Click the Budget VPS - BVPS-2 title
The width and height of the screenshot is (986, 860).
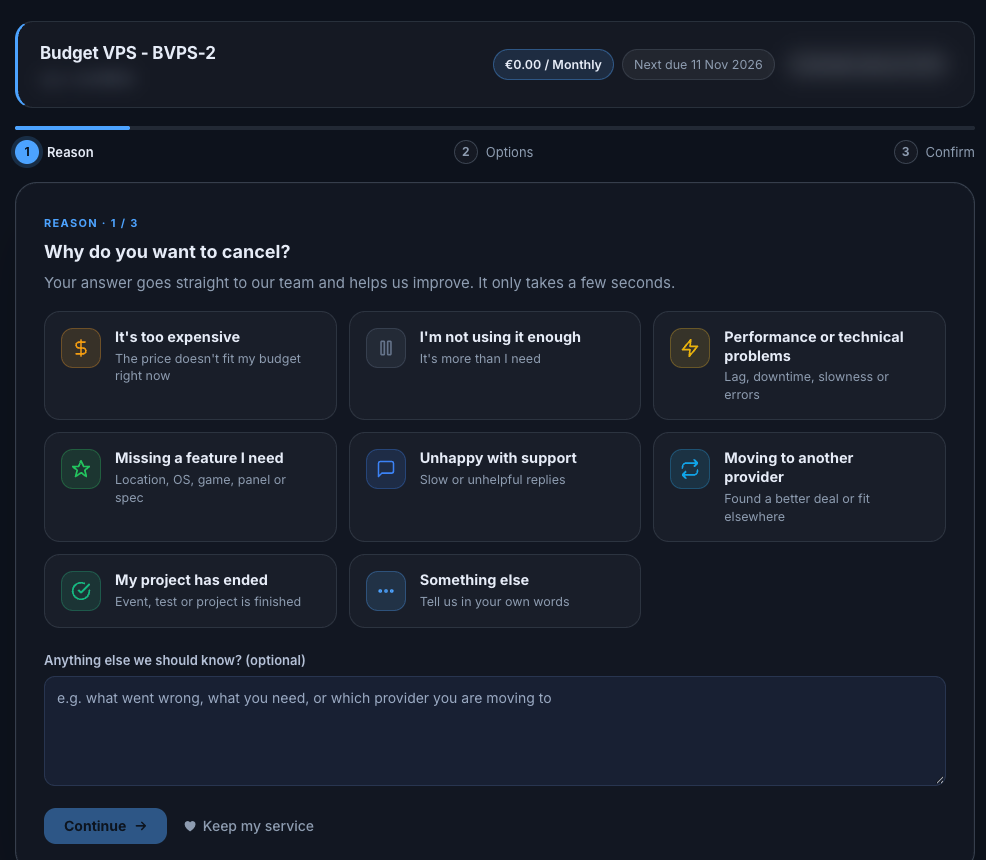128,53
